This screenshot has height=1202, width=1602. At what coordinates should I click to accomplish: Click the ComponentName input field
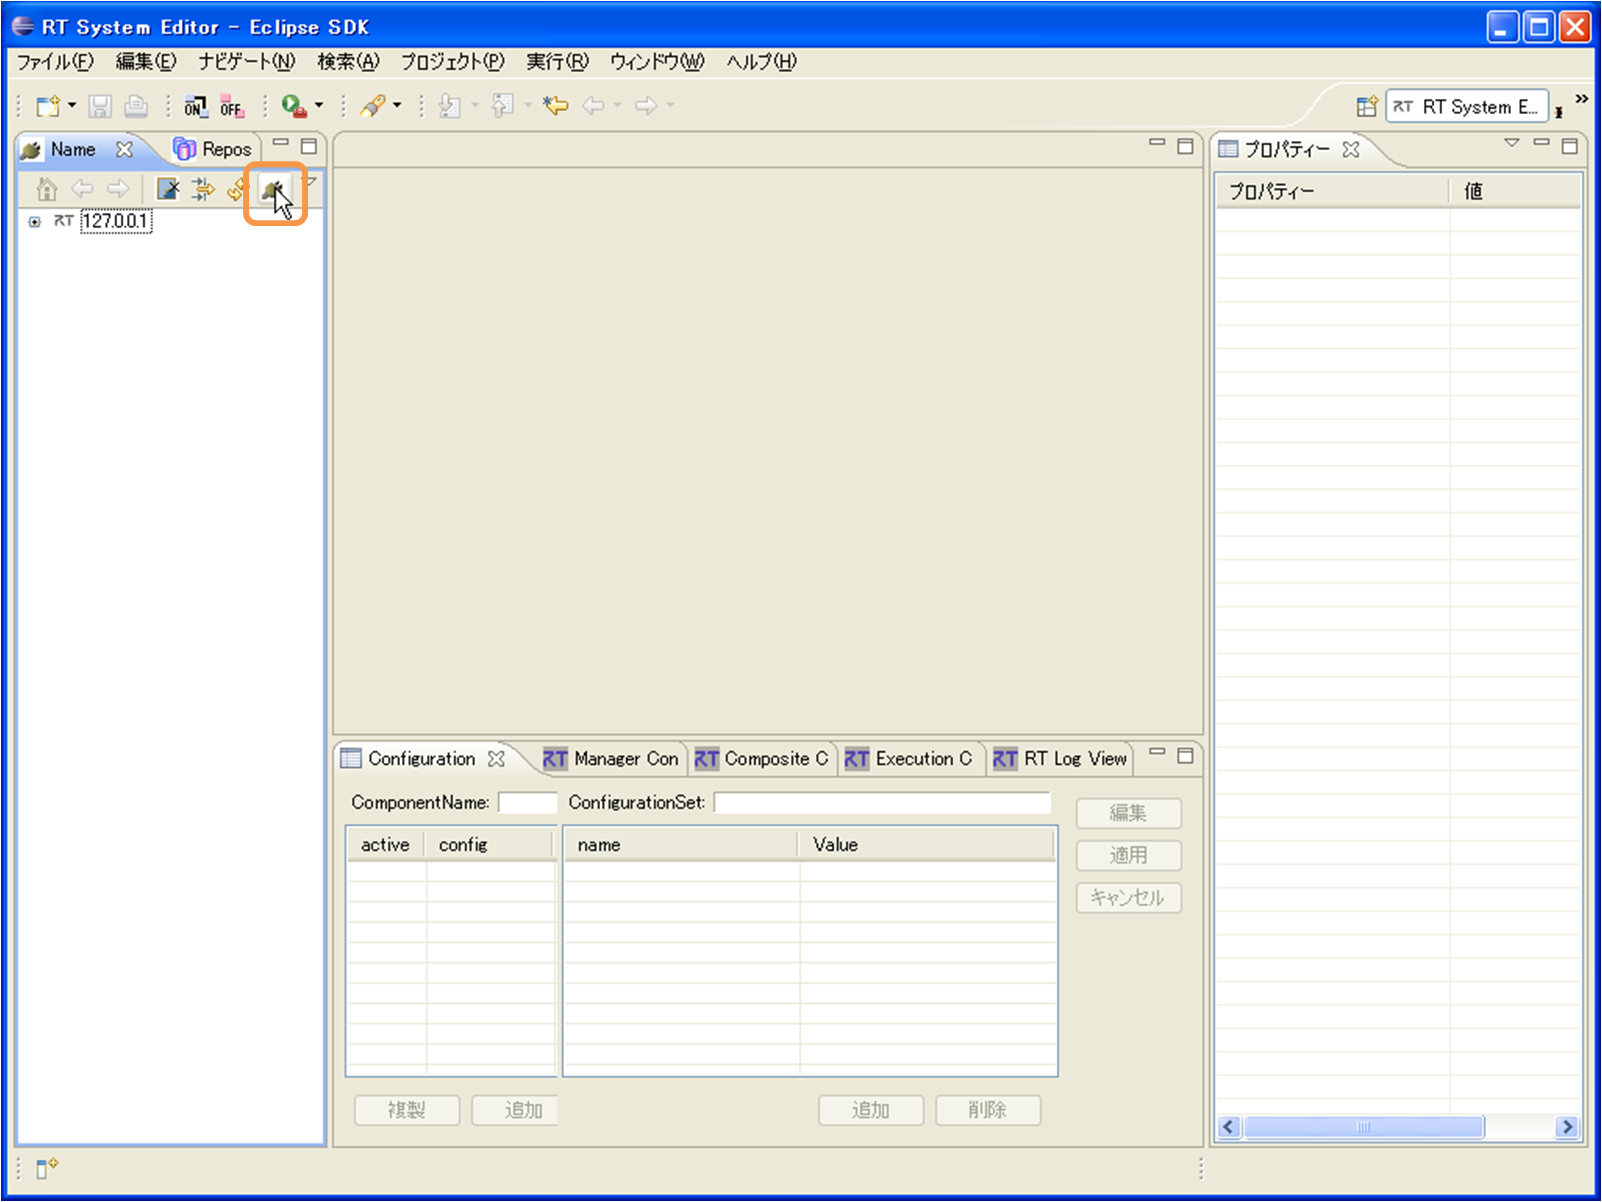[527, 803]
